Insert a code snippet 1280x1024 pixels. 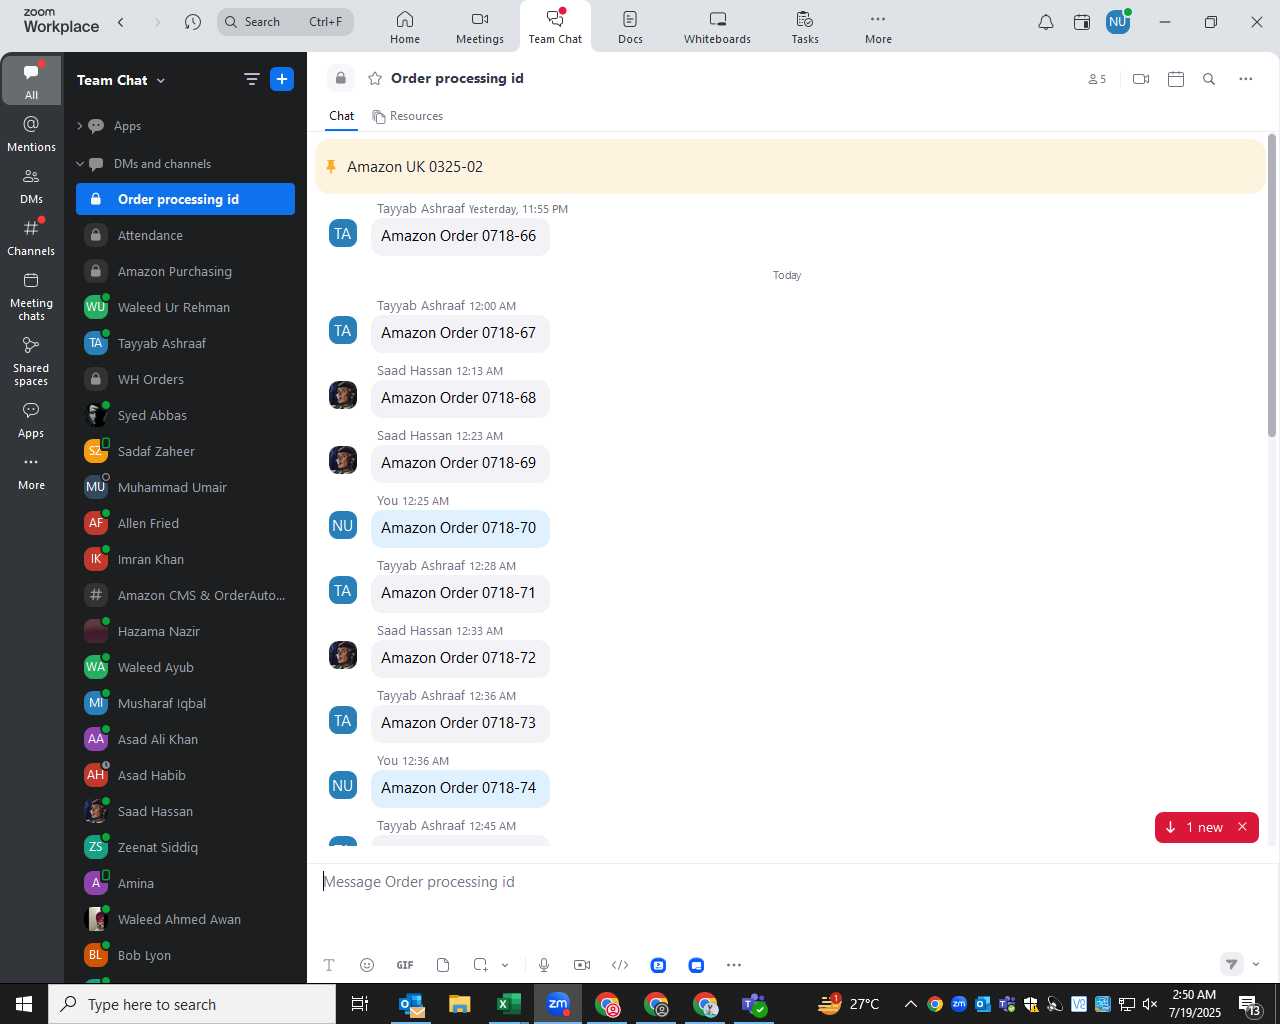(620, 965)
